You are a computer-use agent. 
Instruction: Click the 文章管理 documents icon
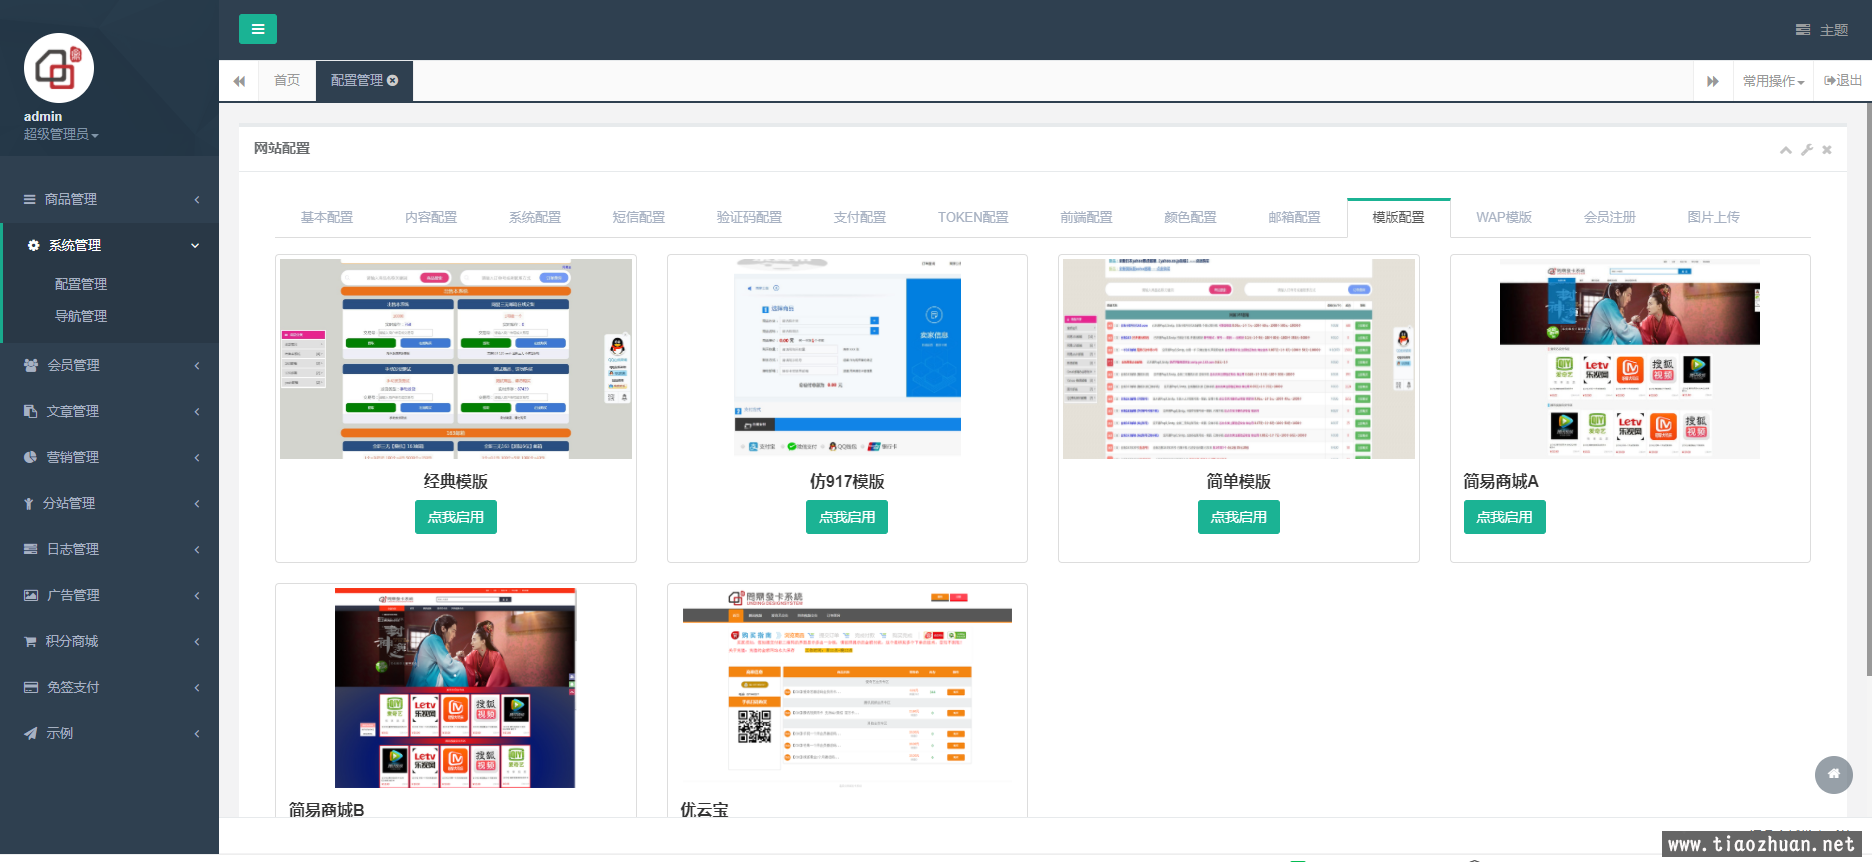pyautogui.click(x=30, y=411)
